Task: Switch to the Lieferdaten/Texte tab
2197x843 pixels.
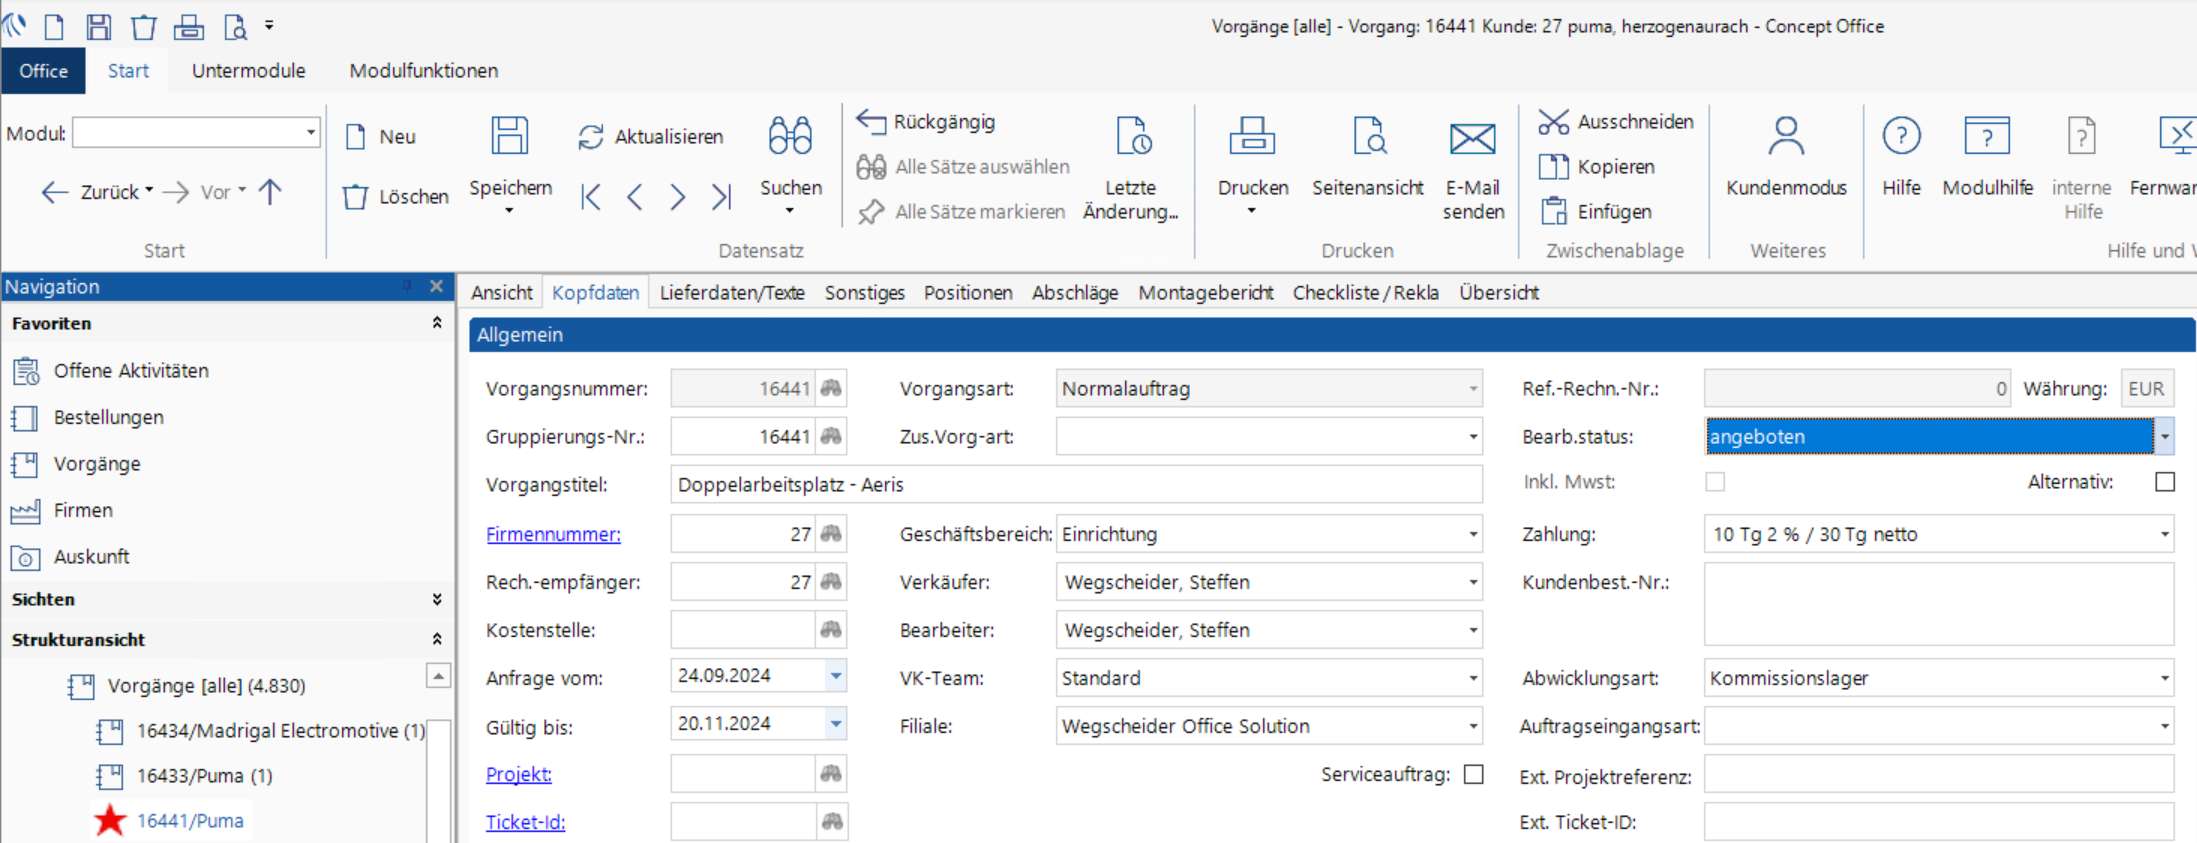Action: [732, 293]
